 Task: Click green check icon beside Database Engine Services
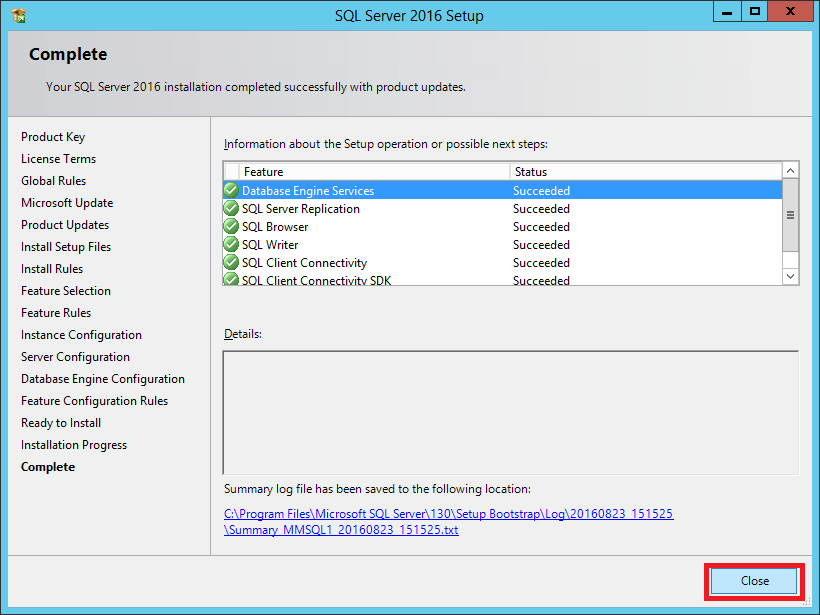point(231,191)
